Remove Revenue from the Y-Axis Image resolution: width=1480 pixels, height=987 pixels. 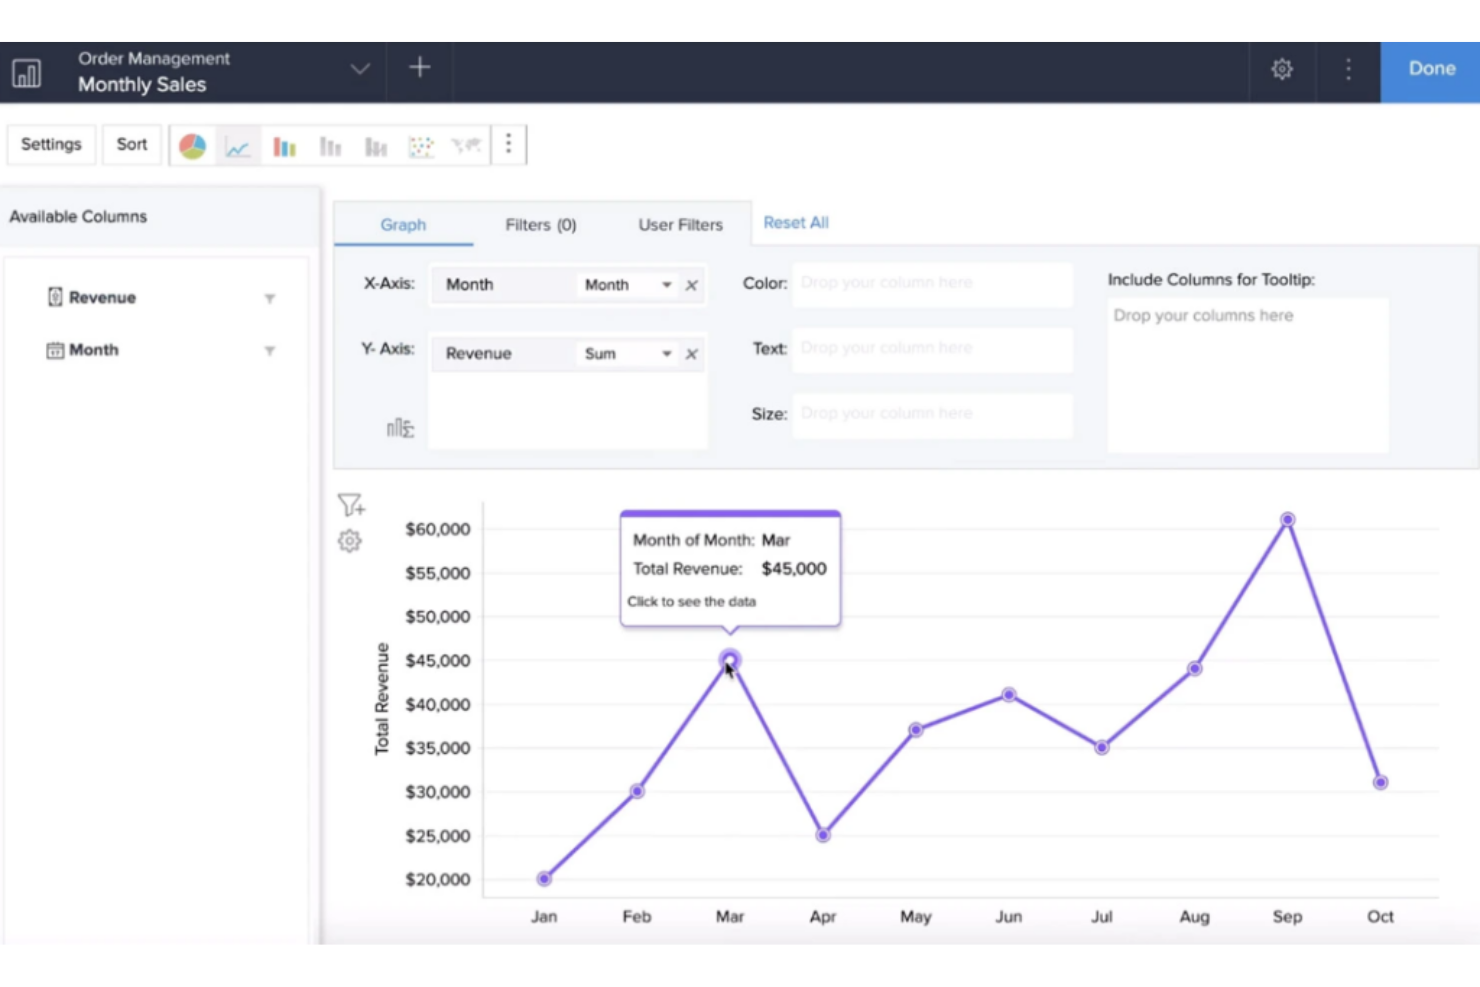pos(691,354)
